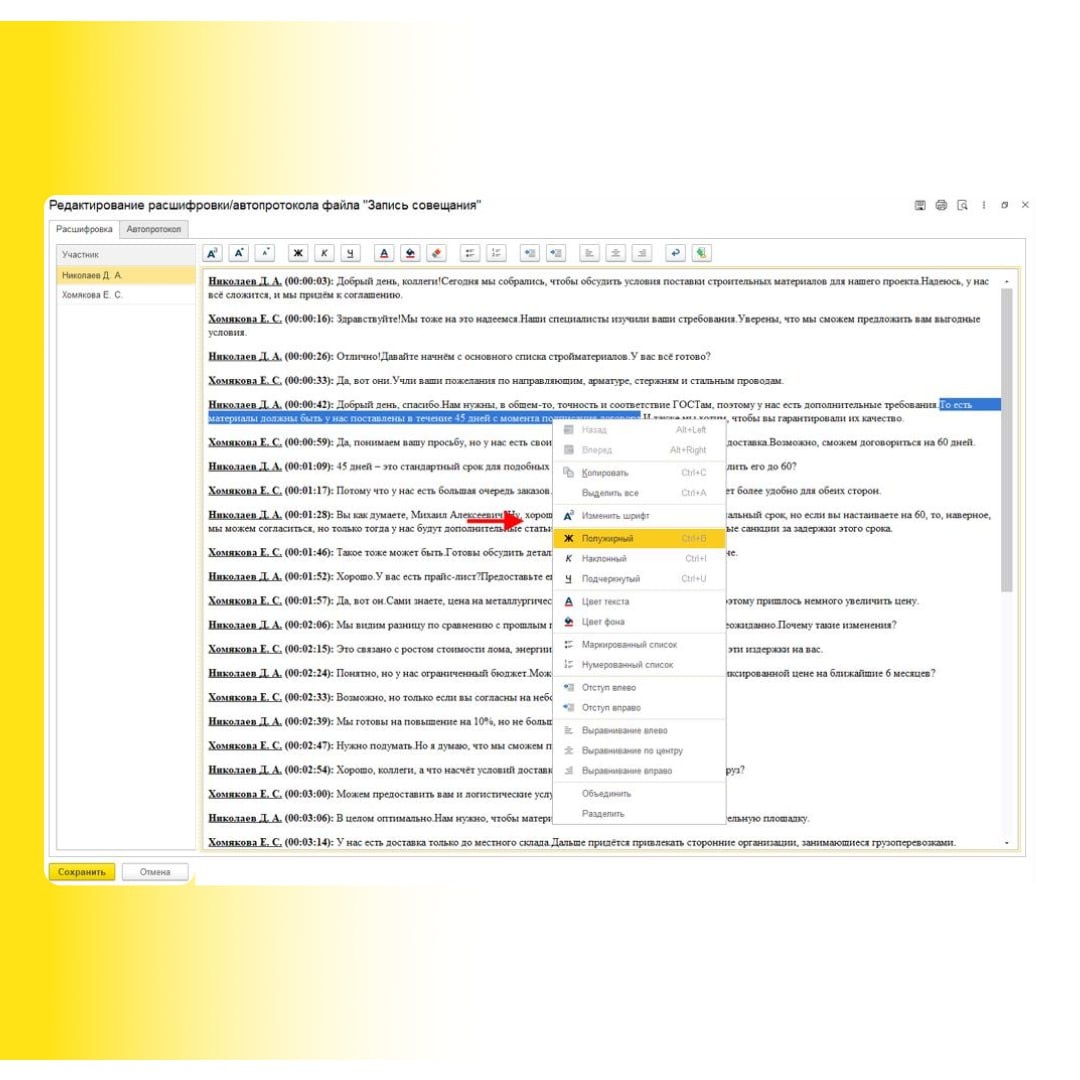Choose Отступ влево in the context menu
Viewport: 1080px width, 1080px height.
[639, 687]
